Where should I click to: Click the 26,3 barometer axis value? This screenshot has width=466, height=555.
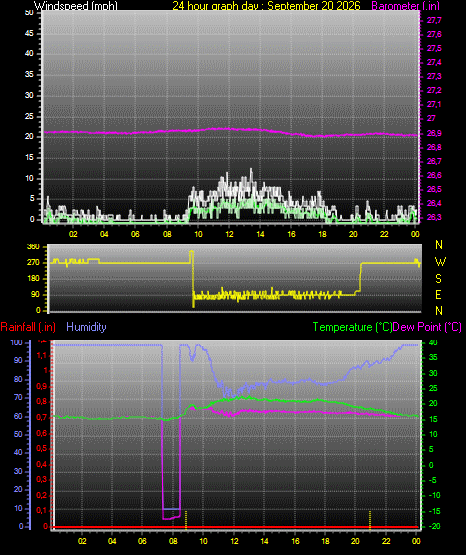[434, 217]
